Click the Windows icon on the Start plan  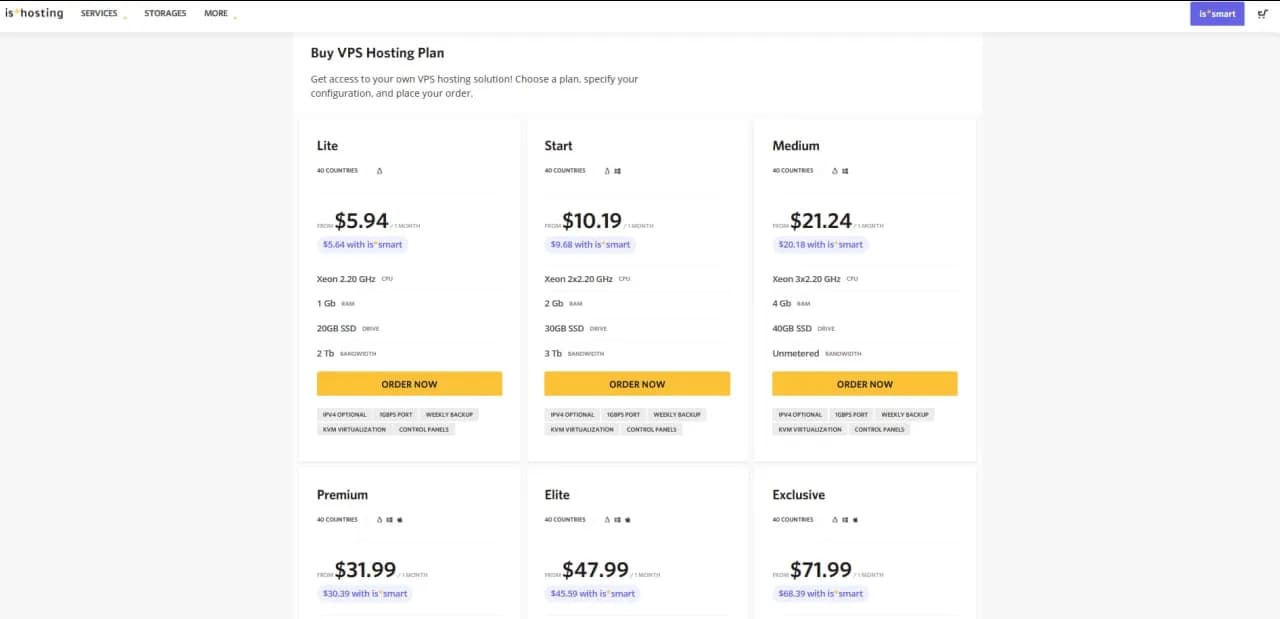click(615, 170)
